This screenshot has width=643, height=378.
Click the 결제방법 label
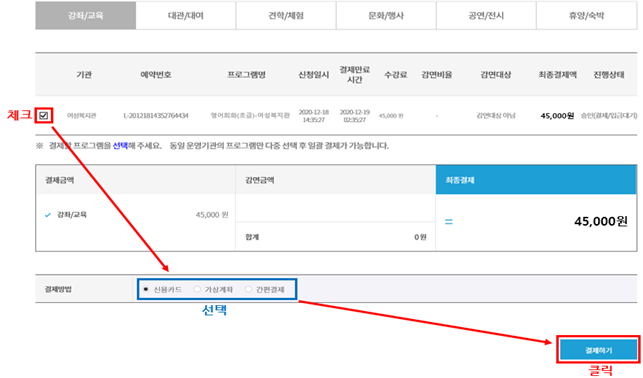click(58, 289)
